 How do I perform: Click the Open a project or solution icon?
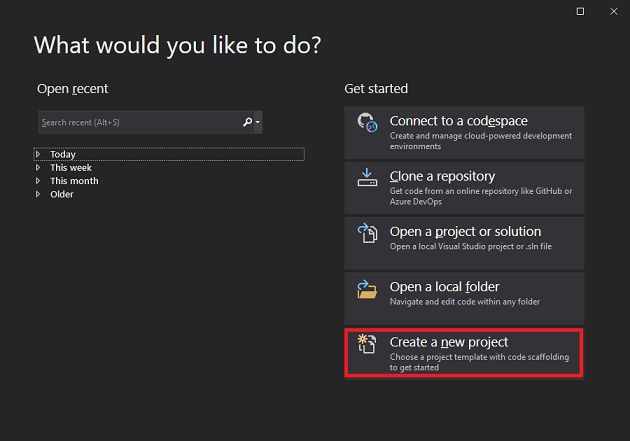click(367, 234)
